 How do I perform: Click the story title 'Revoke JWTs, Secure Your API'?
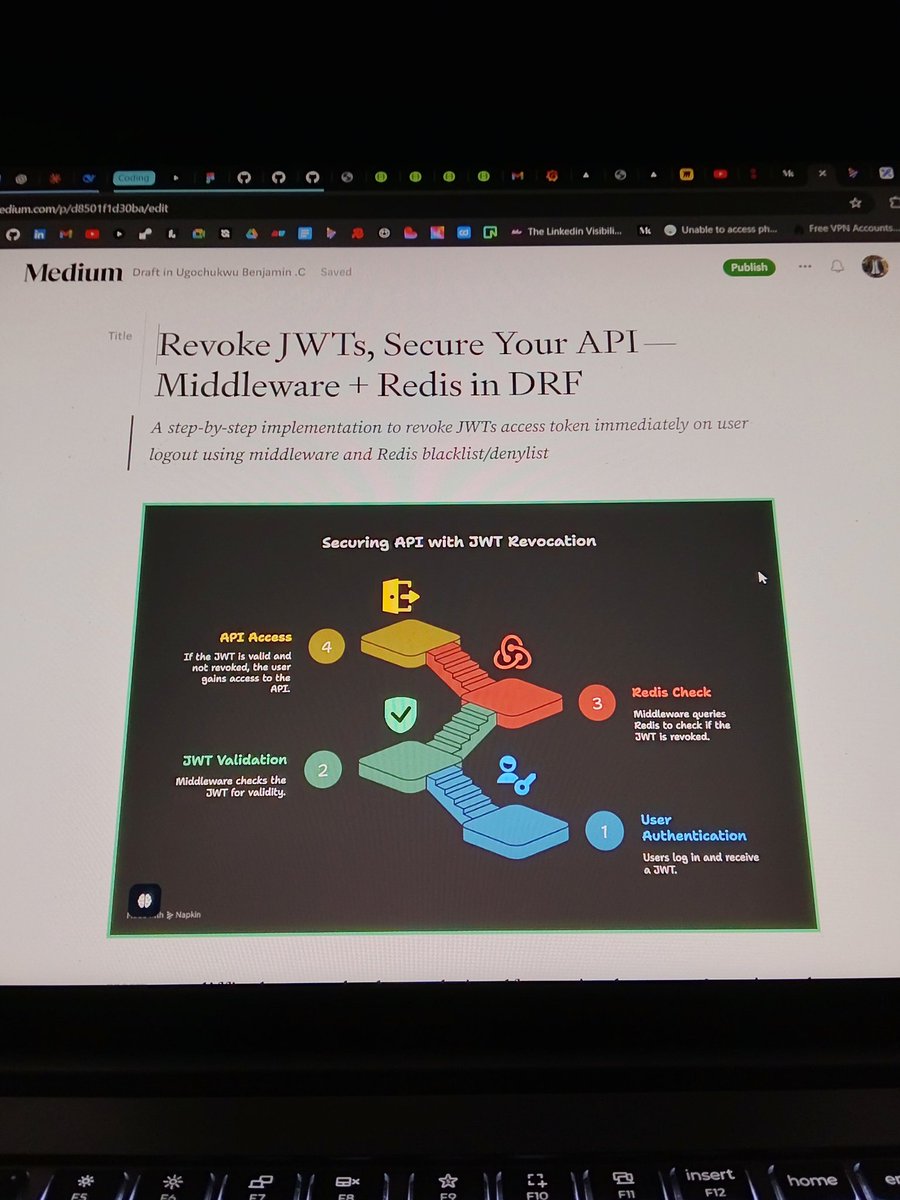click(416, 365)
